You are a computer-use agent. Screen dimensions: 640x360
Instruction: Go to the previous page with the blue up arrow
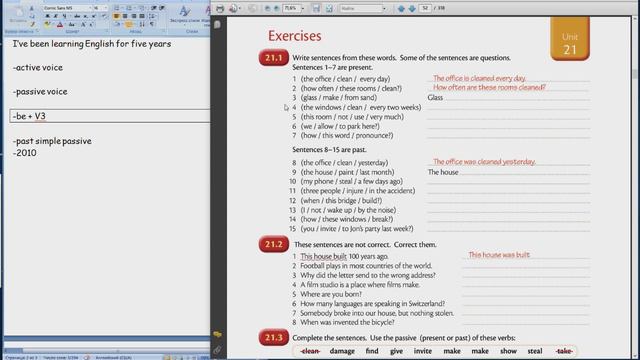401,8
